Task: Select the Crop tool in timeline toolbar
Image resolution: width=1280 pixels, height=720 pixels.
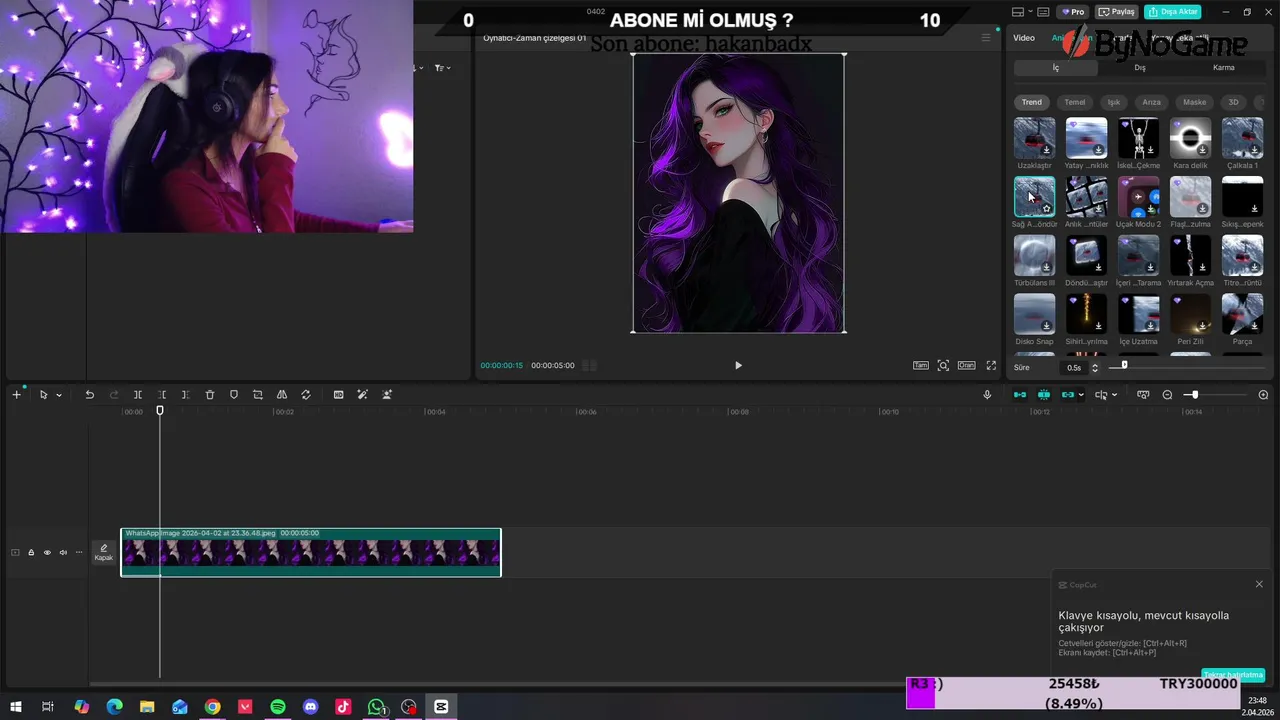Action: click(x=257, y=395)
